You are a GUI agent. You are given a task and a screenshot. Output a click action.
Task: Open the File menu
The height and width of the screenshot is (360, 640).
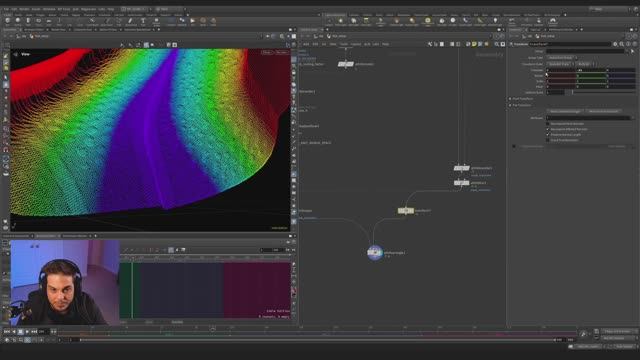click(6, 9)
